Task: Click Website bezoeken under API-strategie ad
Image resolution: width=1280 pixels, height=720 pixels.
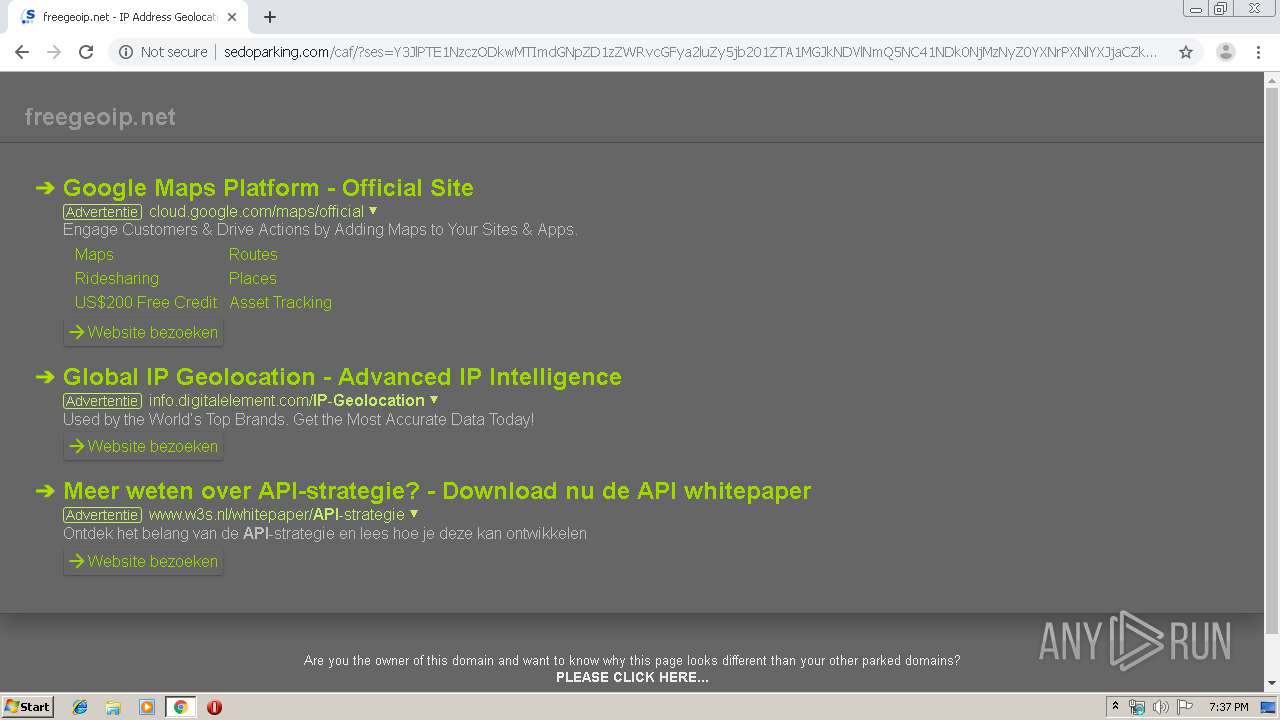Action: pyautogui.click(x=143, y=561)
